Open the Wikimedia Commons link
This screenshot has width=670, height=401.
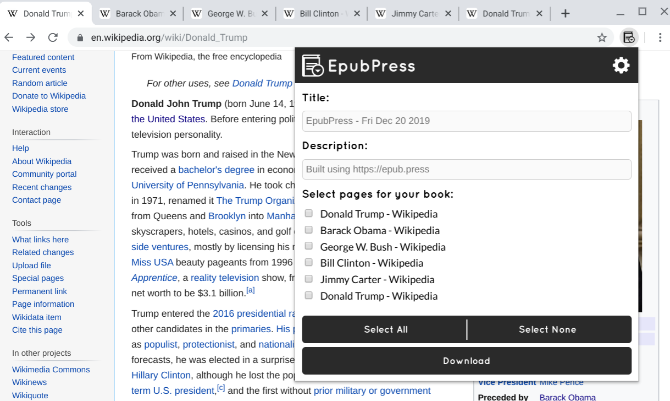(x=51, y=369)
